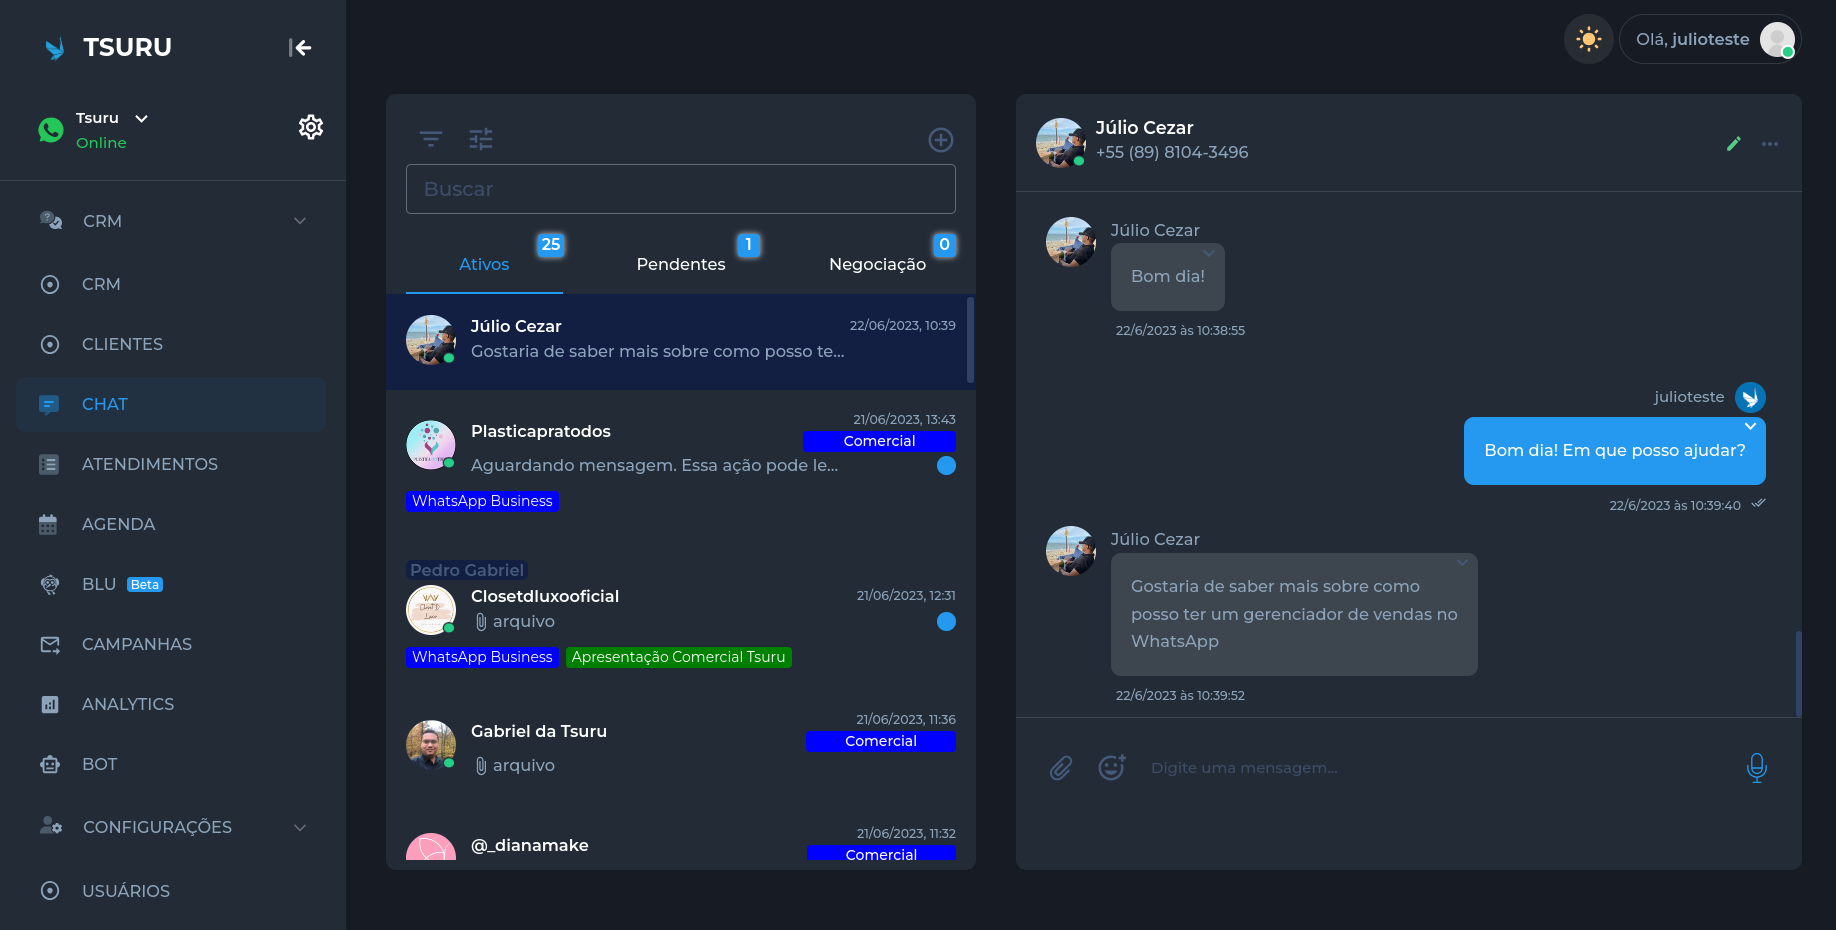The height and width of the screenshot is (930, 1836).
Task: Attach a file using the paperclip icon
Action: [1061, 768]
